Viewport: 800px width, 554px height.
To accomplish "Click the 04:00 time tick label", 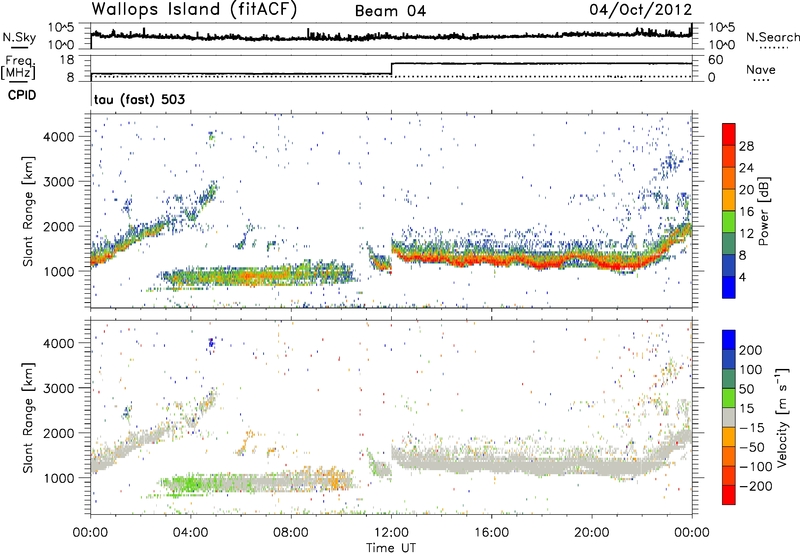I will coord(190,533).
